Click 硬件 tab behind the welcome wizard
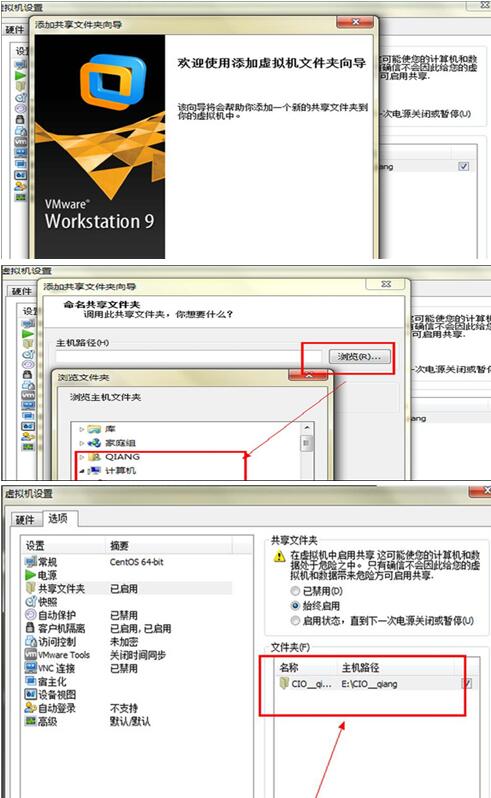 15,30
